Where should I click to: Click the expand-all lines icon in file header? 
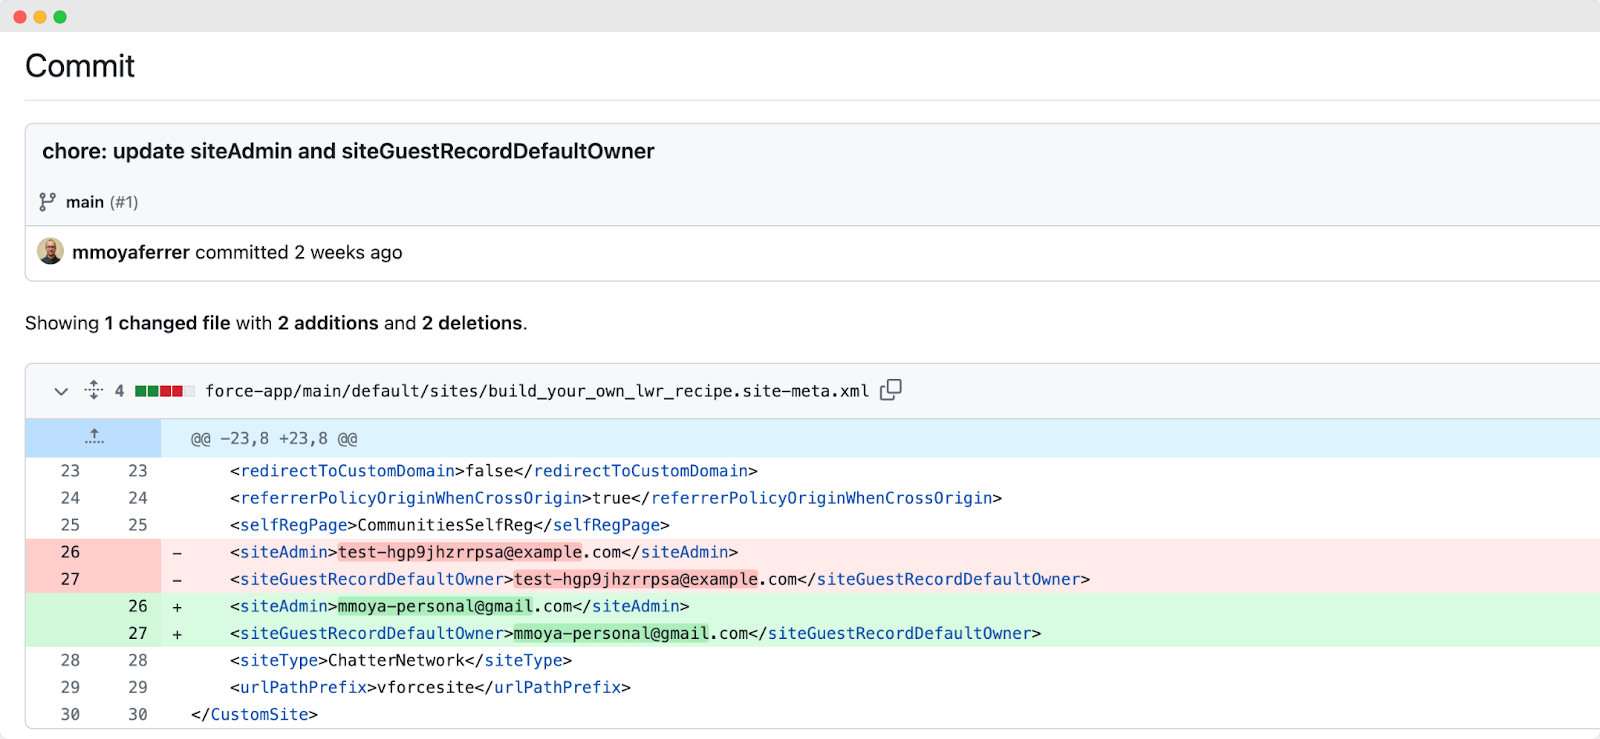click(x=94, y=390)
